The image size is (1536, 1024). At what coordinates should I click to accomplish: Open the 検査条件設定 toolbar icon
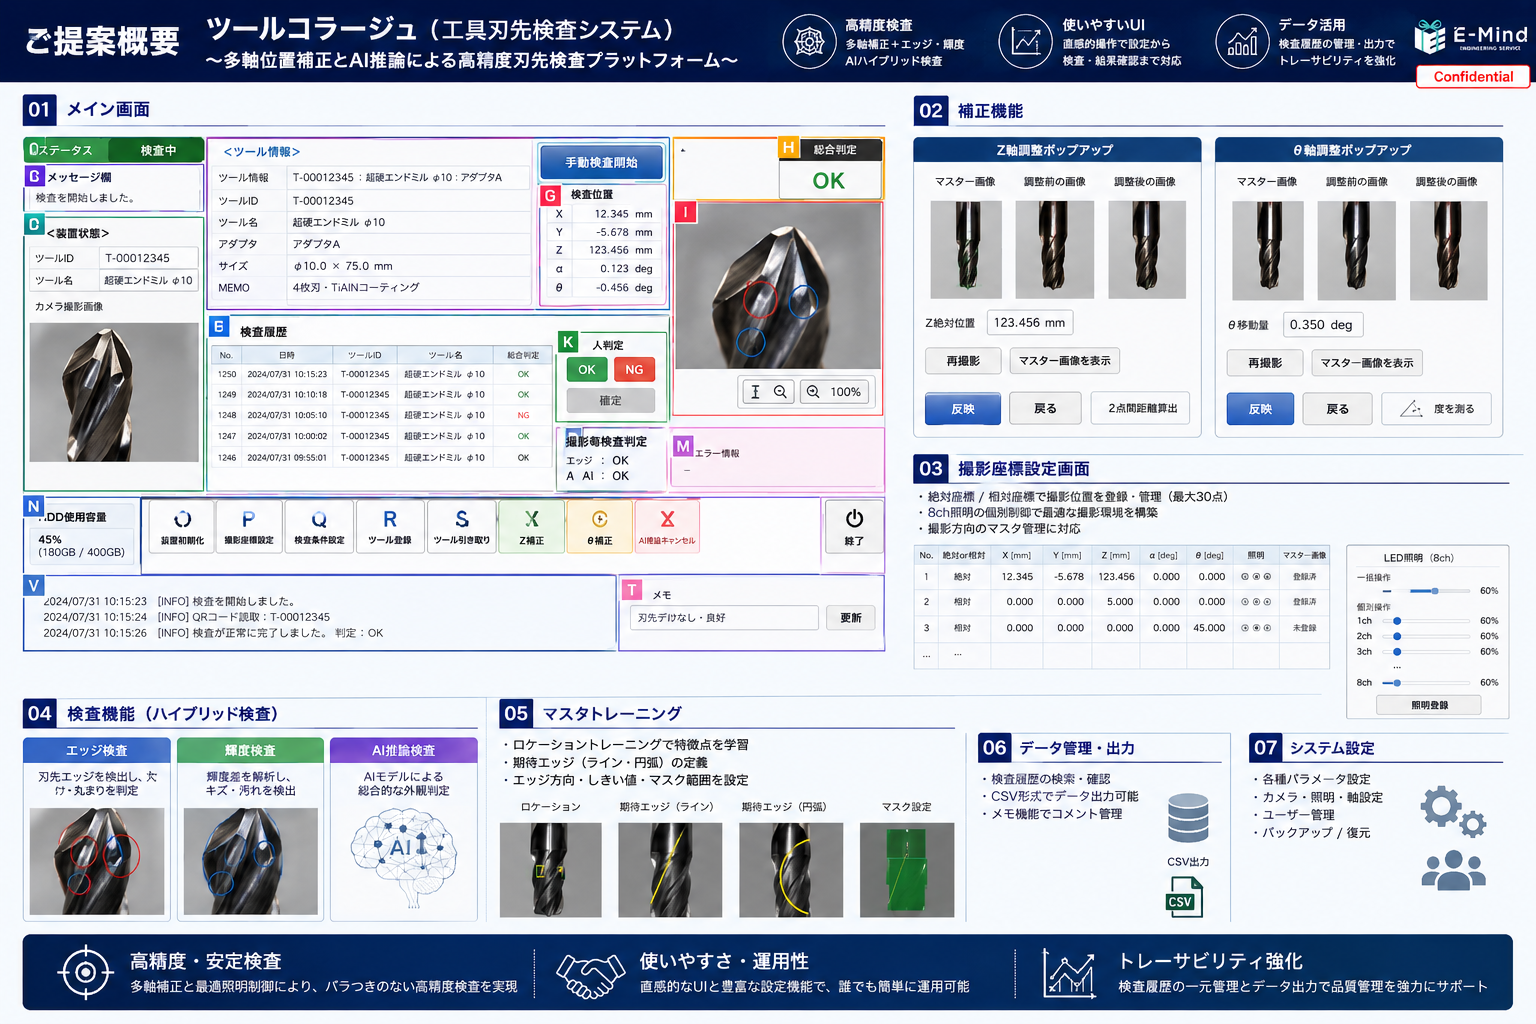[319, 525]
